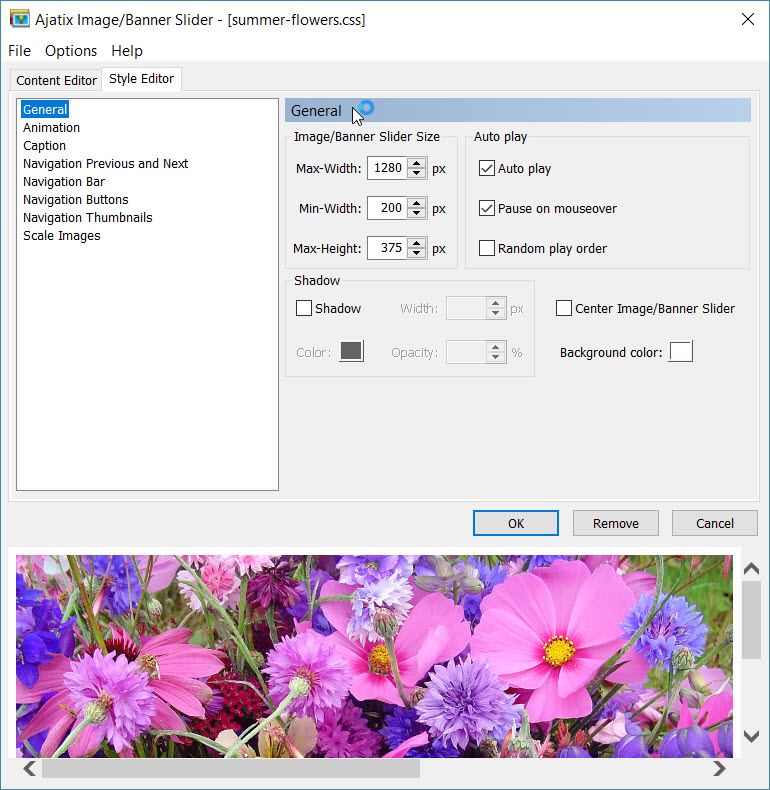Switch to the Content Editor tab
Screen dimensions: 770x790
click(56, 81)
